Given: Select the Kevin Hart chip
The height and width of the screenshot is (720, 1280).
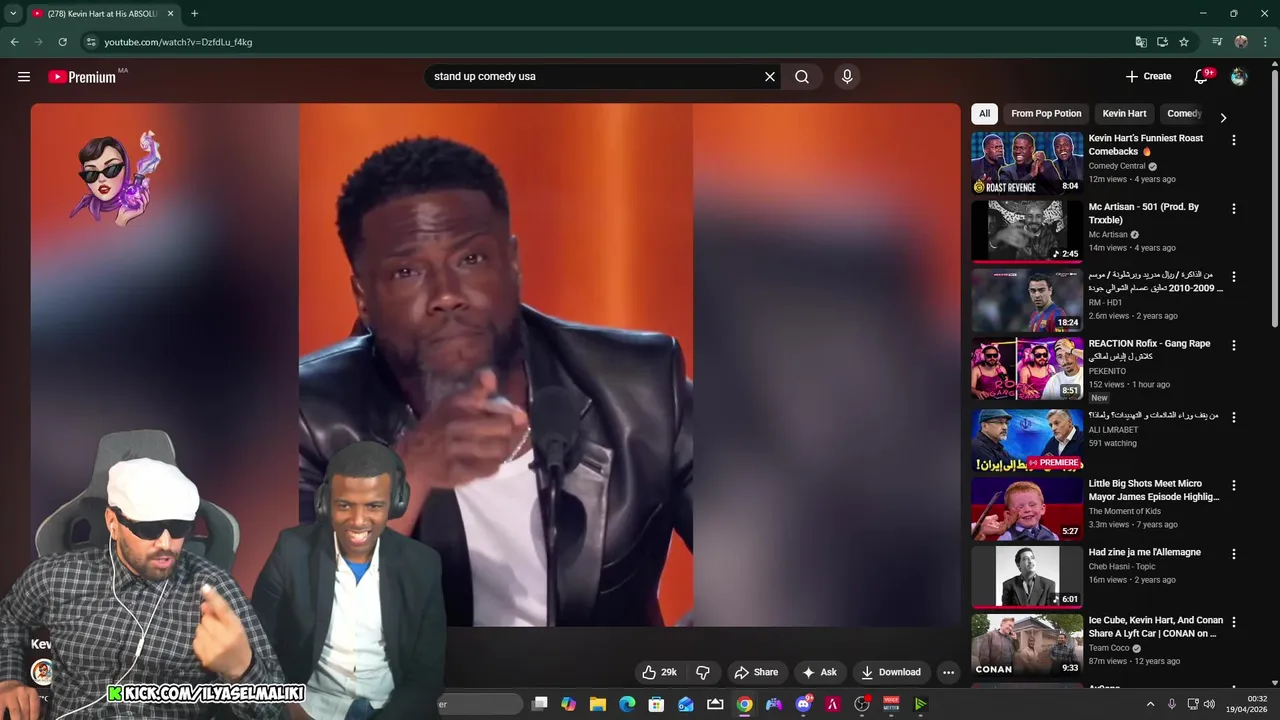Looking at the screenshot, I should click(1124, 114).
